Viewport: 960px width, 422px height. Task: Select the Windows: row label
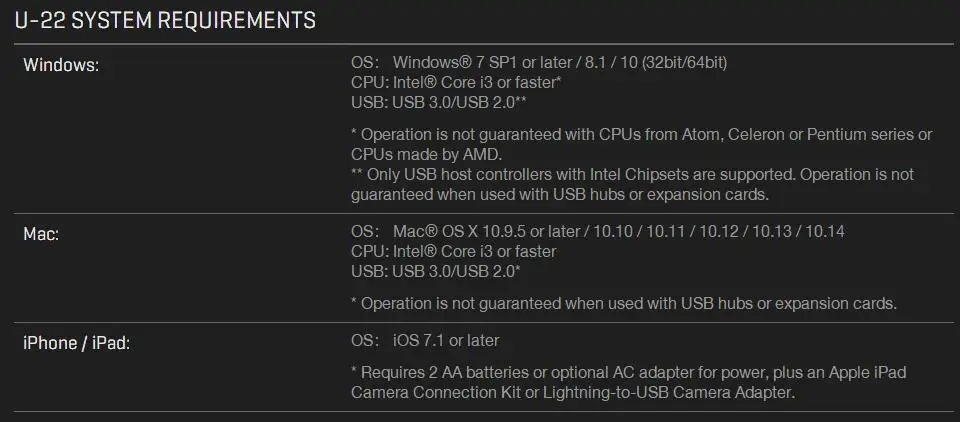(x=61, y=65)
